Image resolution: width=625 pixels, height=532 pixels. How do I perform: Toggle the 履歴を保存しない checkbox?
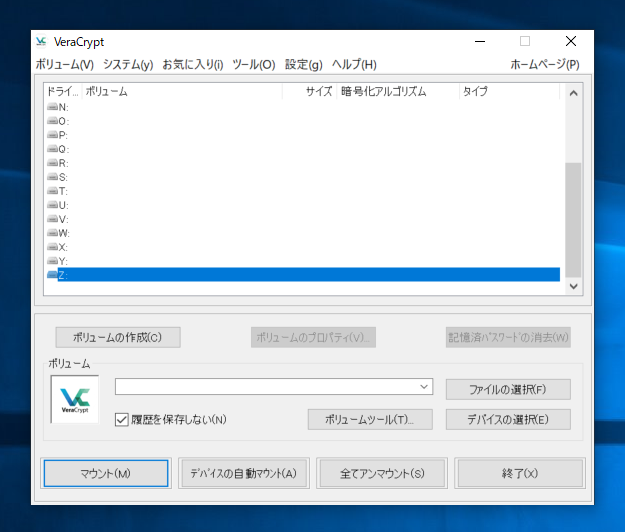pos(122,419)
